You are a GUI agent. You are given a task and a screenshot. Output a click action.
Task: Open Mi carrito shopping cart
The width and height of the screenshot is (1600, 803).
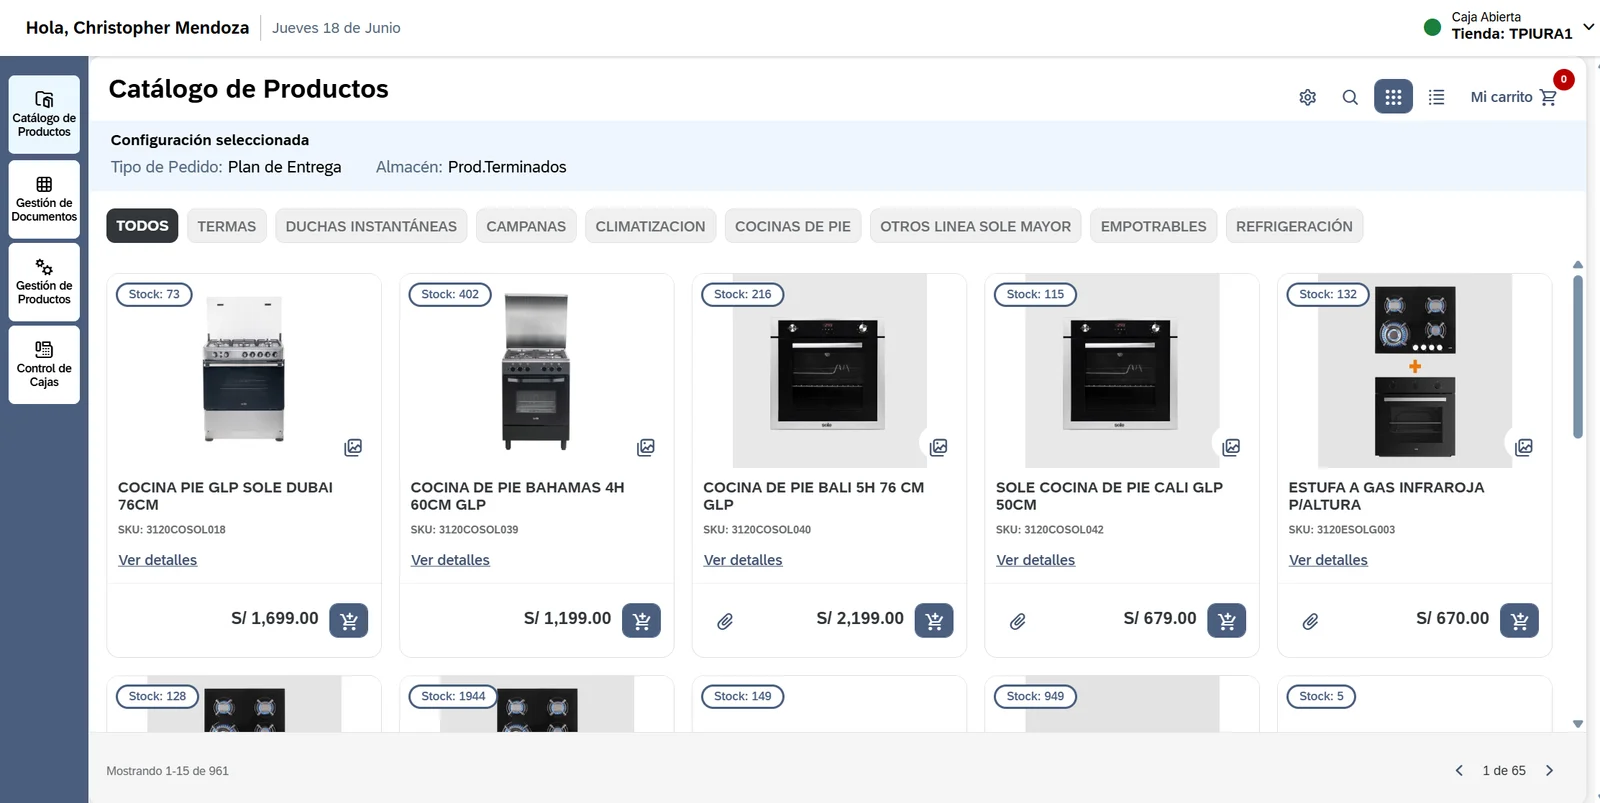(x=1514, y=97)
